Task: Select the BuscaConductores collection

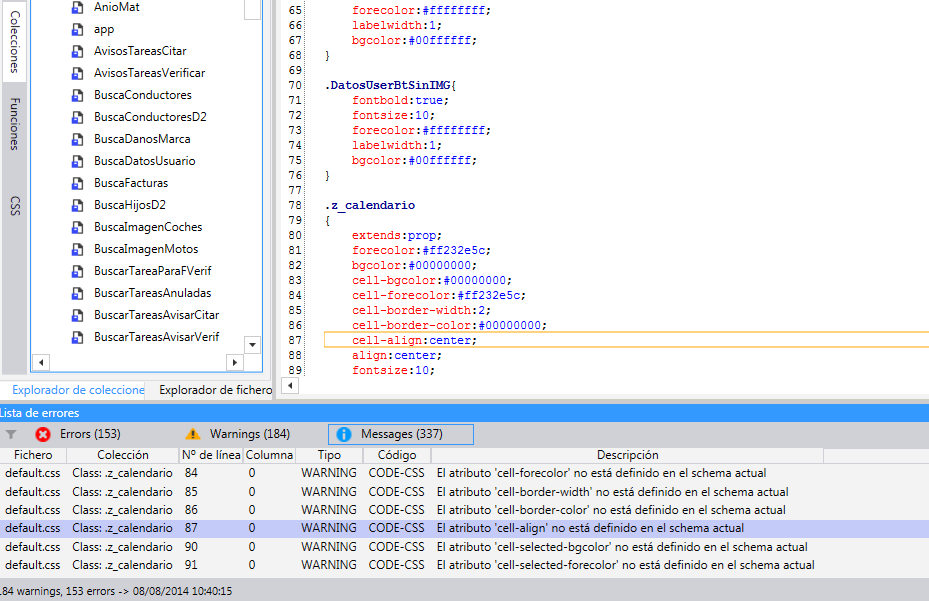Action: (143, 95)
